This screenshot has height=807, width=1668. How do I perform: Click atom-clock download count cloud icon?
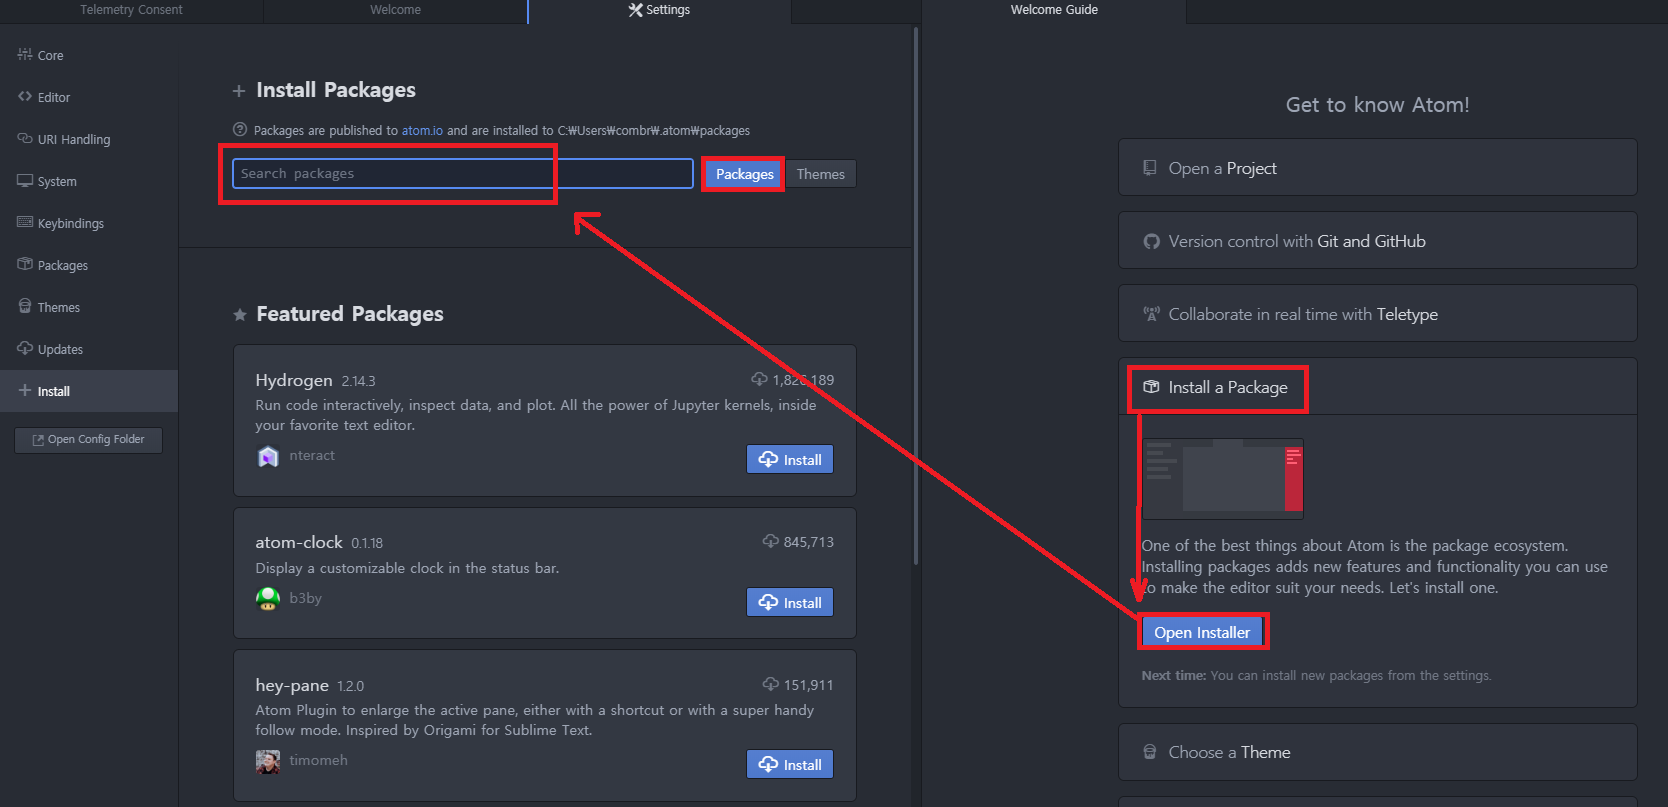pos(771,541)
